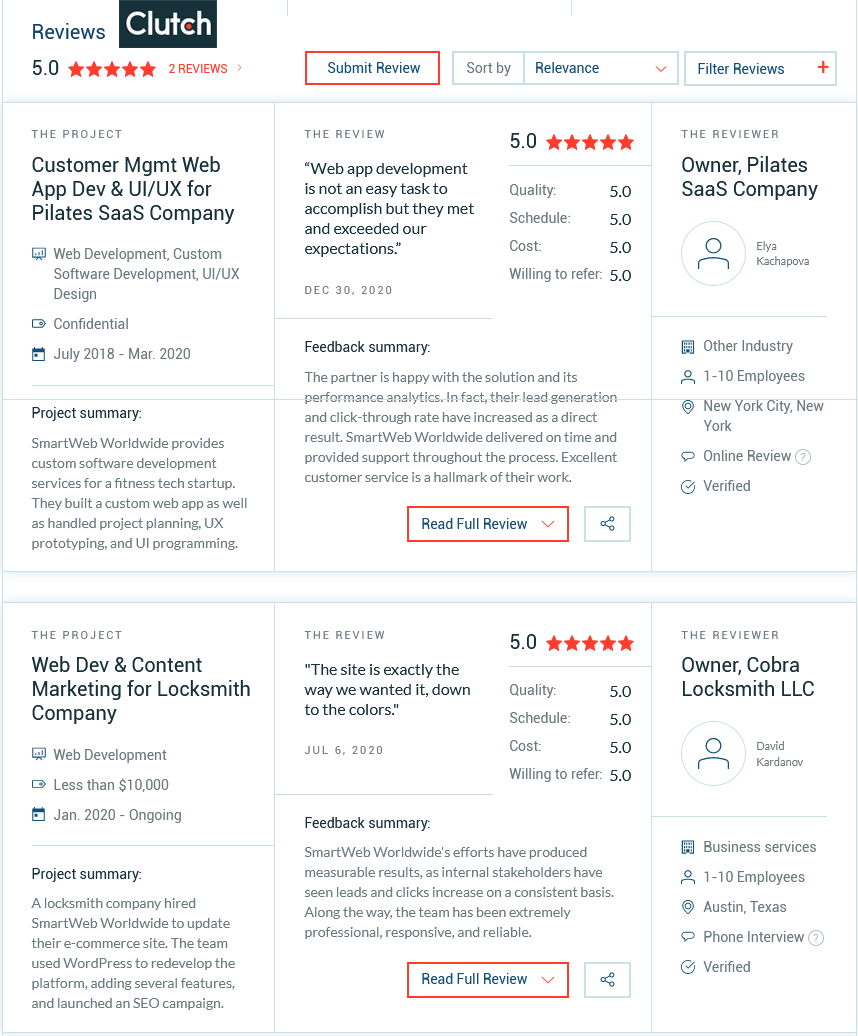Open the Sort by Relevance dropdown

point(601,68)
